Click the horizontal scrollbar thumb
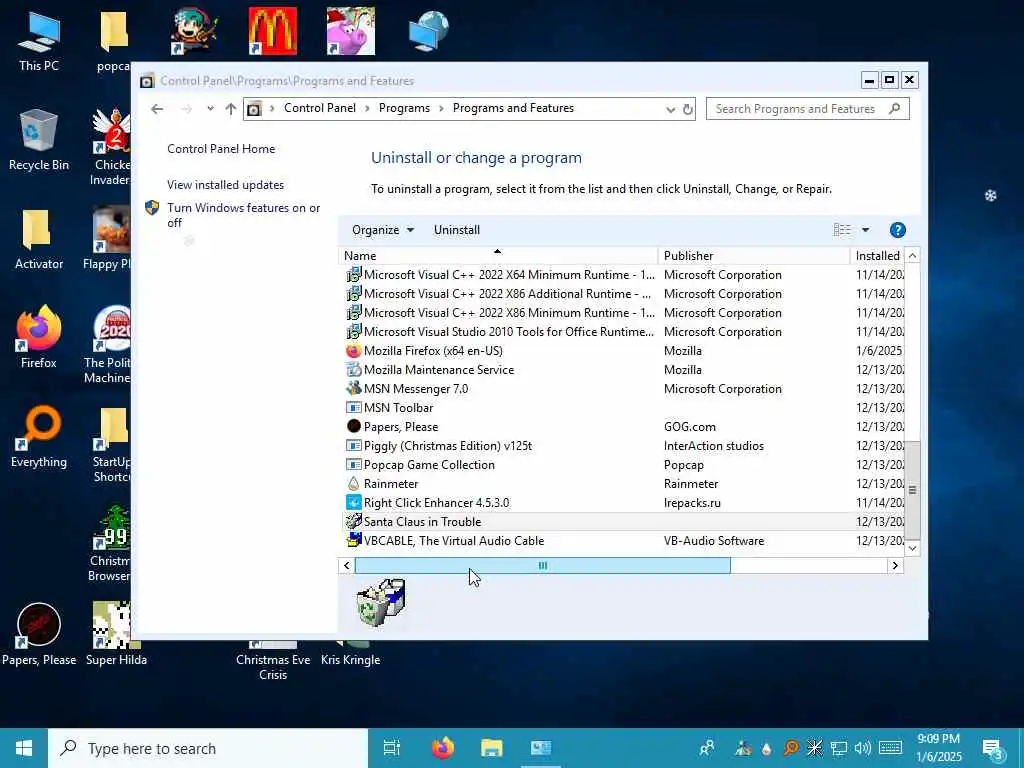This screenshot has width=1024, height=768. (x=543, y=566)
